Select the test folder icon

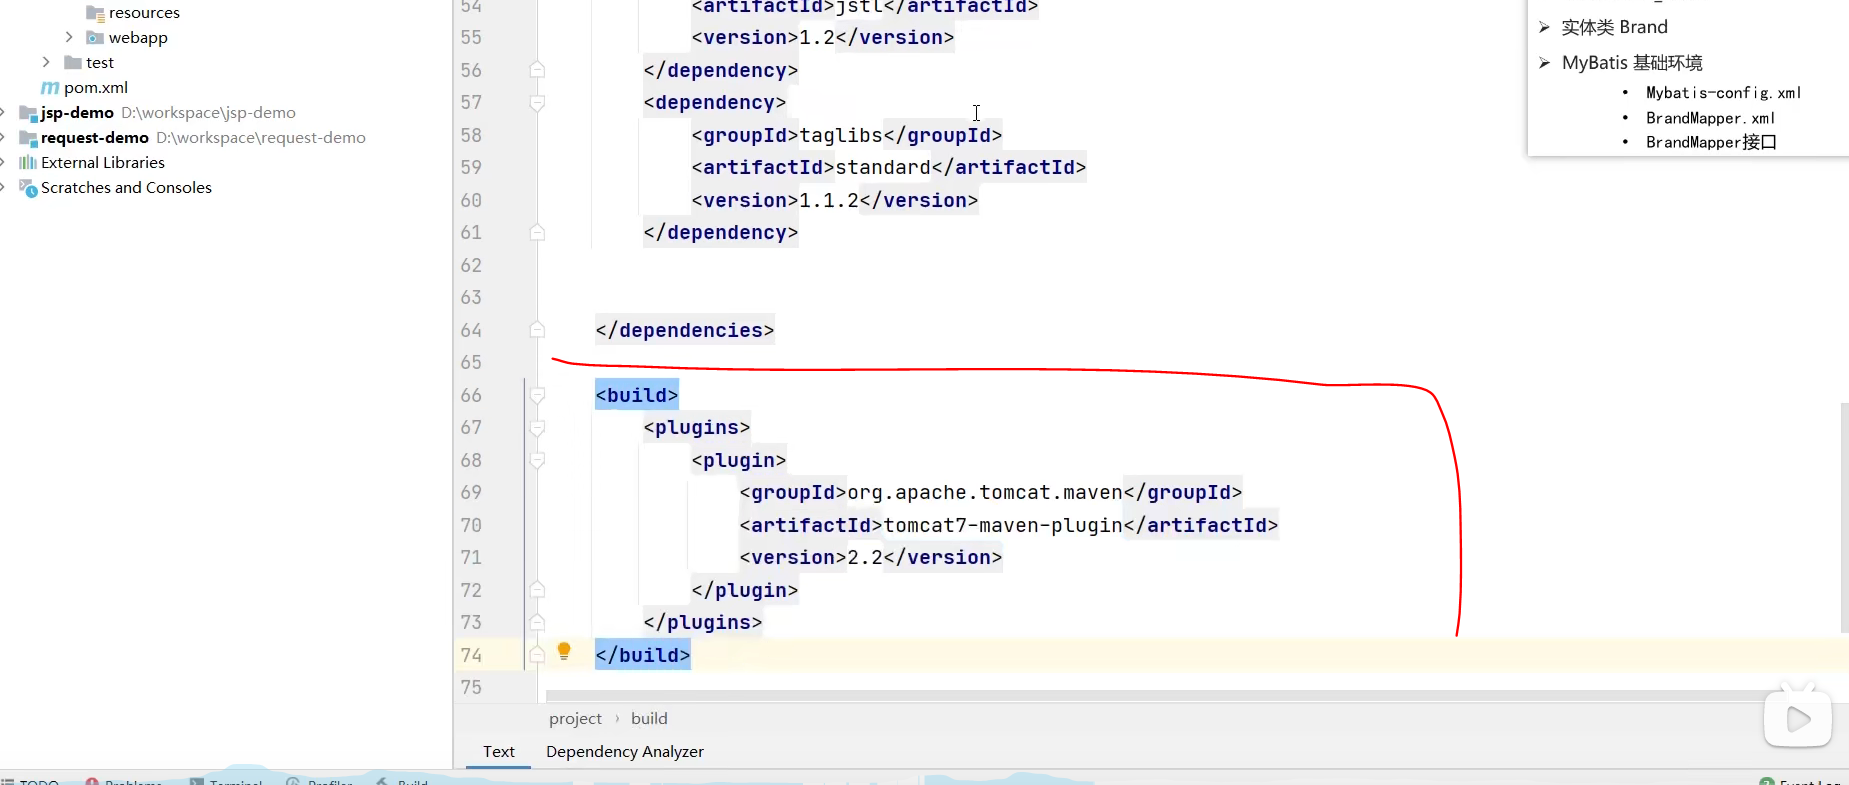tap(73, 63)
